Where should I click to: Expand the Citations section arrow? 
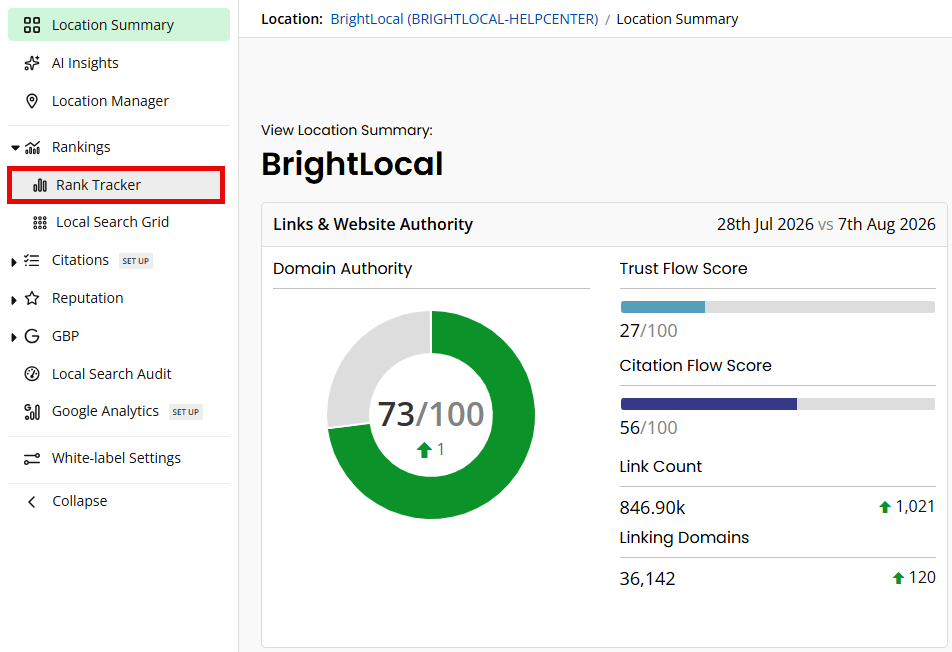click(x=13, y=262)
